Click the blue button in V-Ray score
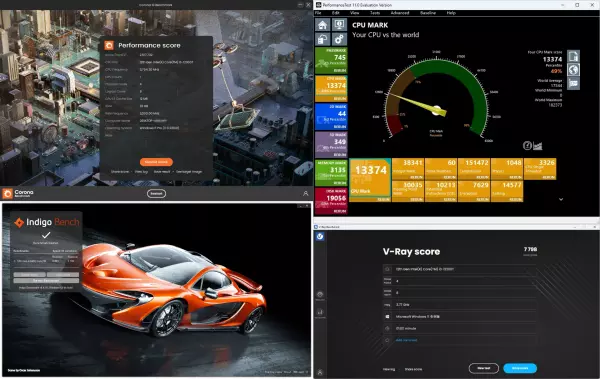 [x=520, y=368]
